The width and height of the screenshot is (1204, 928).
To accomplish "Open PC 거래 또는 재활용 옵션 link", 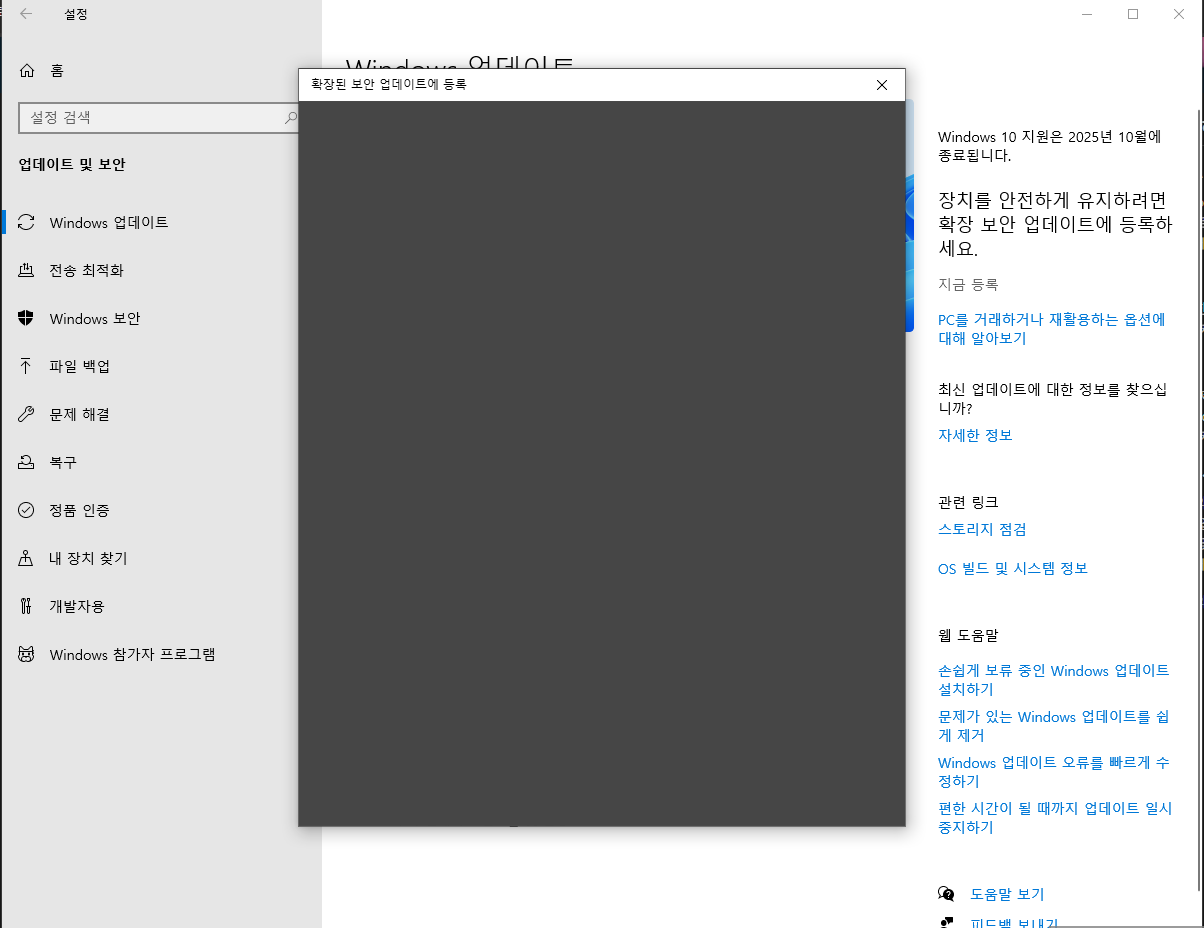I will (x=1052, y=329).
